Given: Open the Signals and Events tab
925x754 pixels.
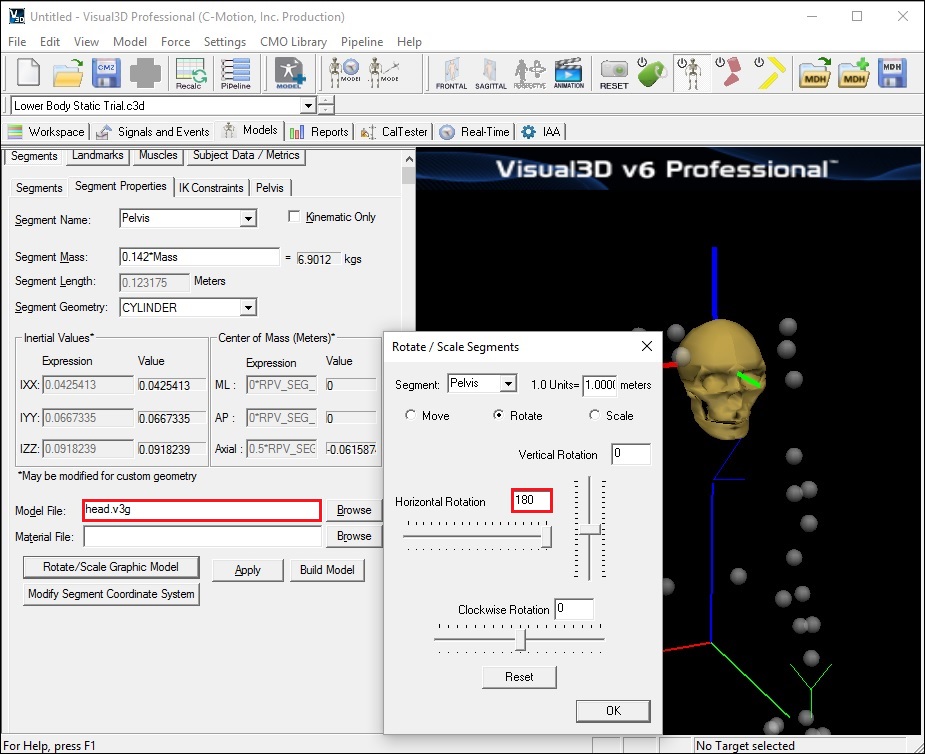Looking at the screenshot, I should [x=153, y=132].
